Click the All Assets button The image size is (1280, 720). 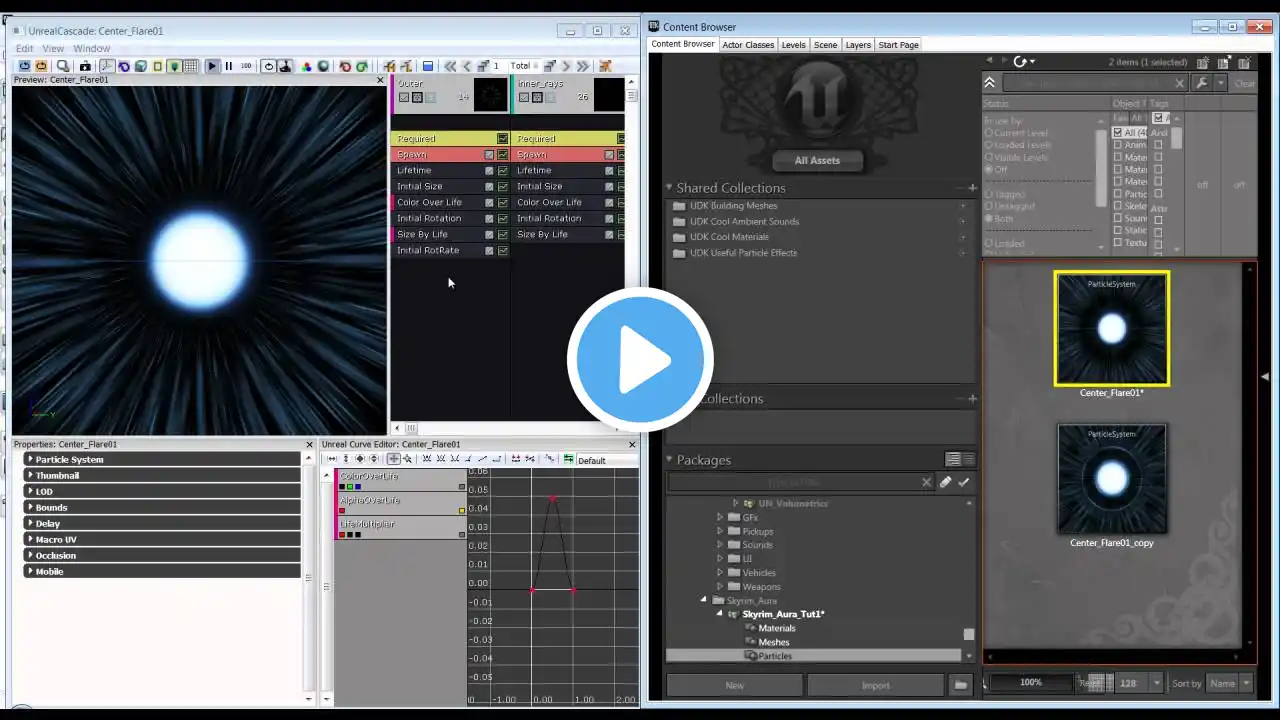click(x=817, y=160)
